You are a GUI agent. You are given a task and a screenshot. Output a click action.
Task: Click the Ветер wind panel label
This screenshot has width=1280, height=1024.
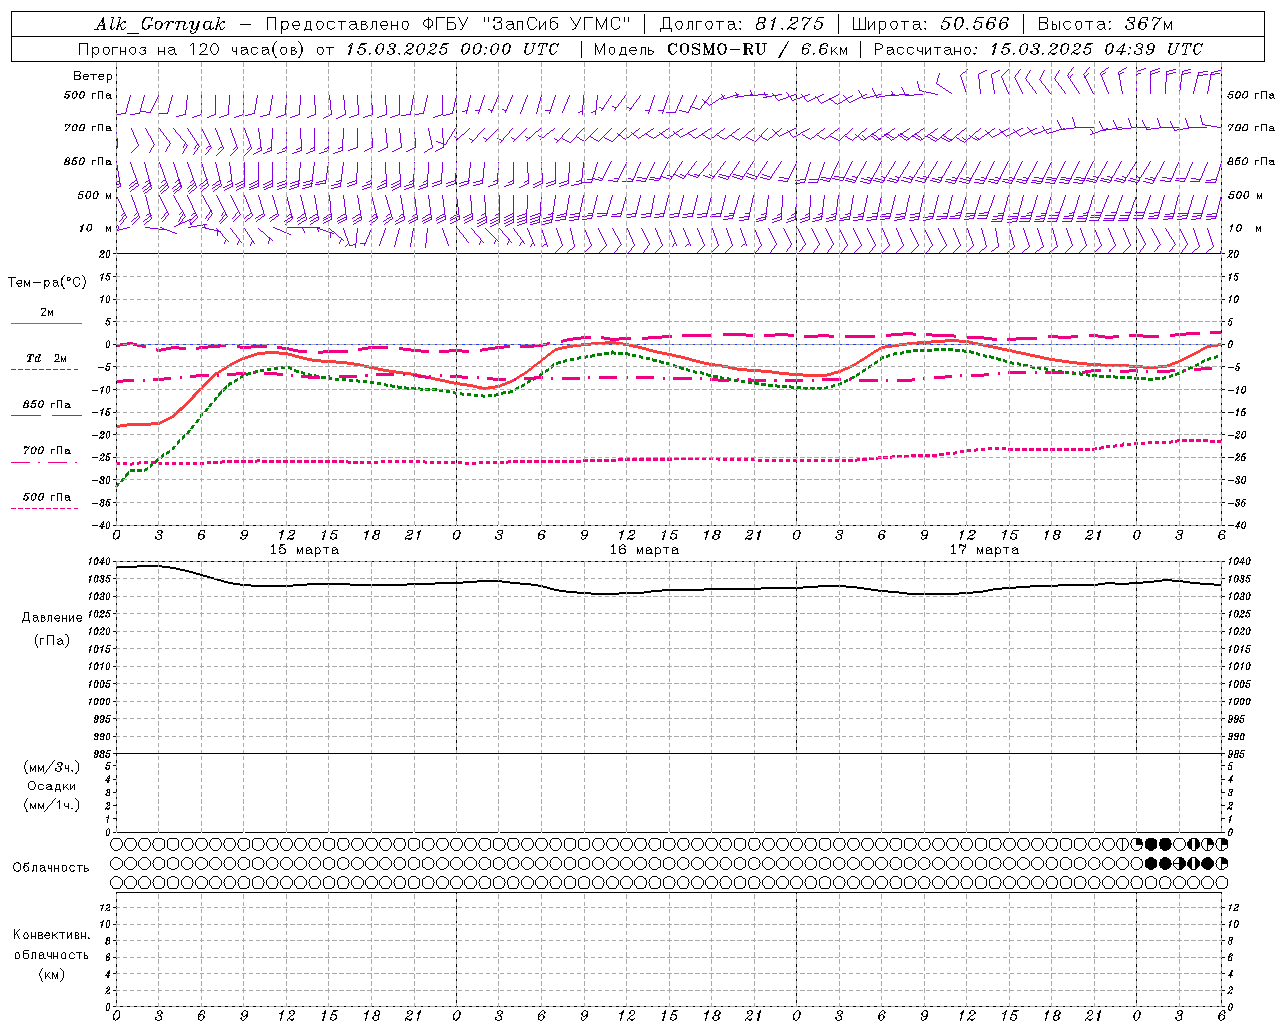tap(93, 76)
